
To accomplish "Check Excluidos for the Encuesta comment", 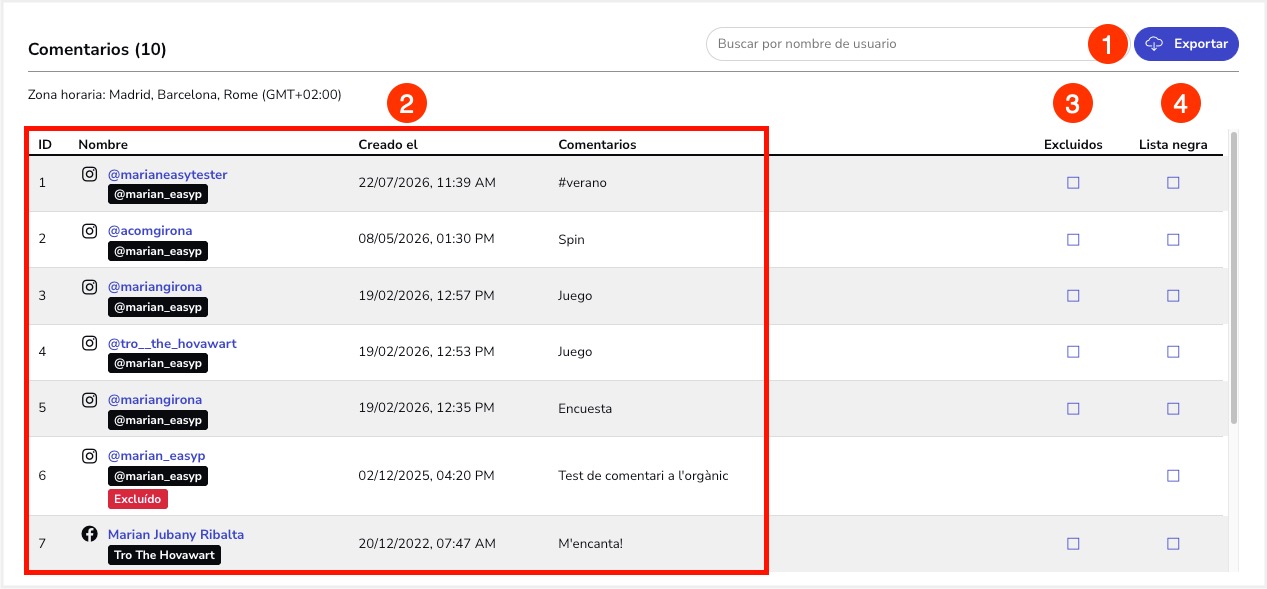I will pos(1073,409).
